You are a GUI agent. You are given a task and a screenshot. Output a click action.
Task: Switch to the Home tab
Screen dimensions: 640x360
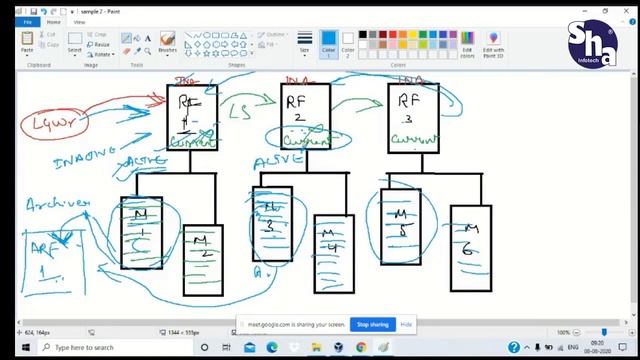[x=53, y=22]
